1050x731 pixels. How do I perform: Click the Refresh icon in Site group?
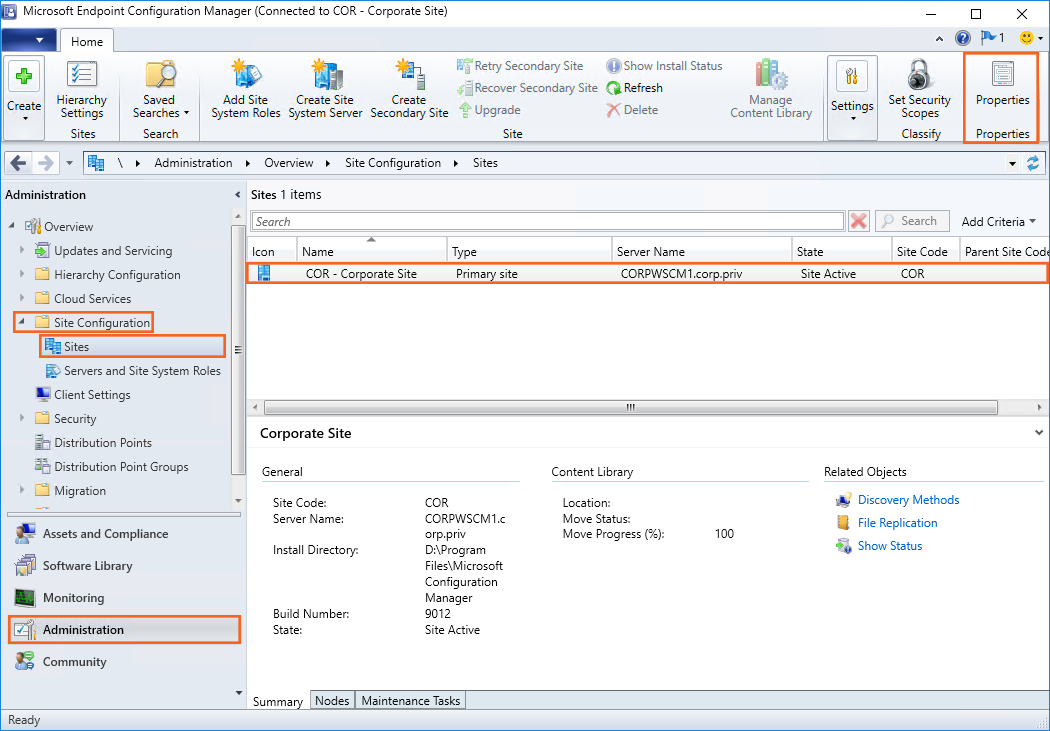614,88
